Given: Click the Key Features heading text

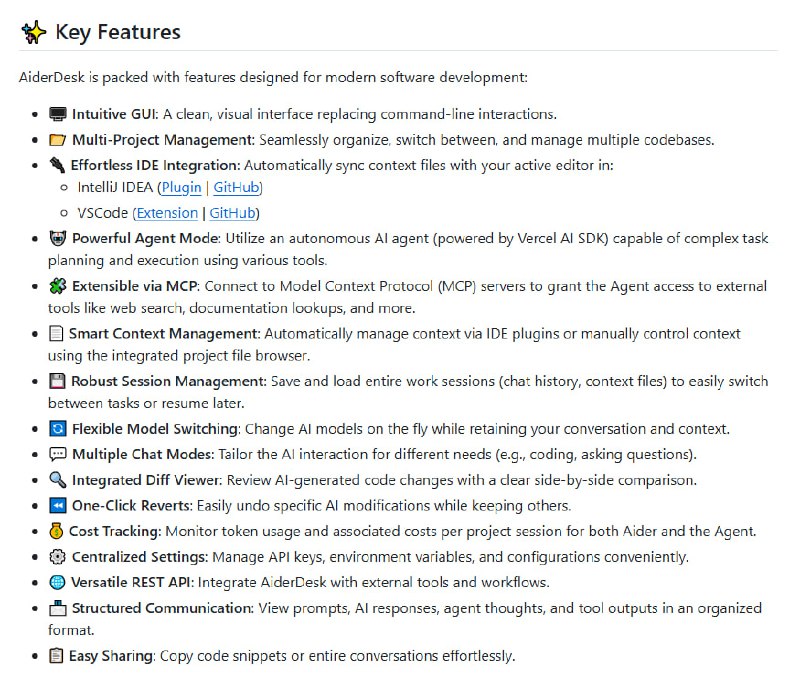Looking at the screenshot, I should (118, 32).
